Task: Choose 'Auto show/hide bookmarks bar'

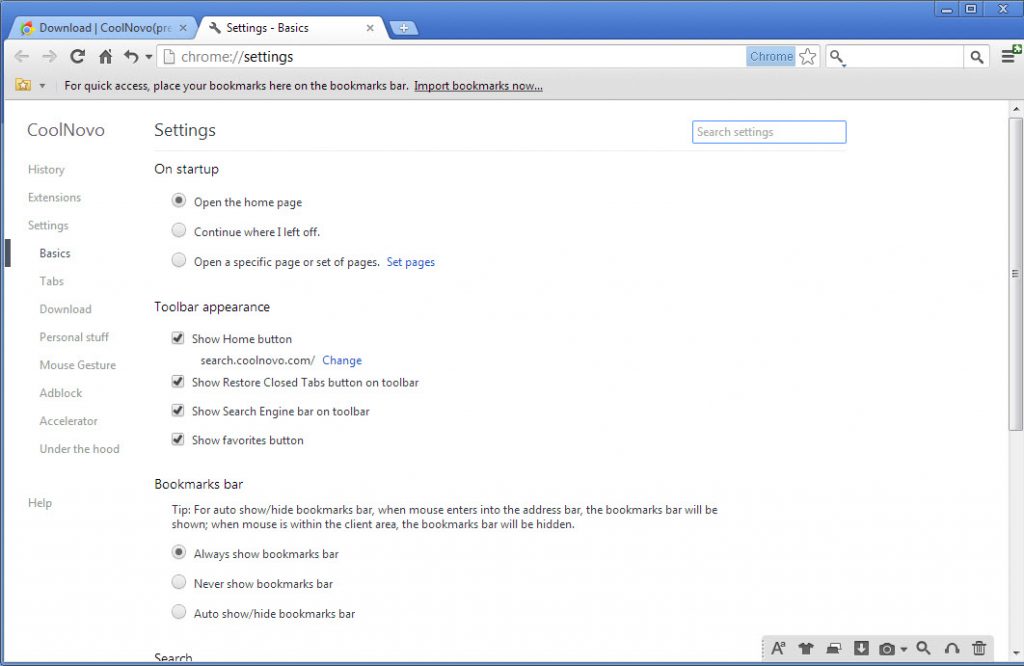Action: [x=178, y=612]
